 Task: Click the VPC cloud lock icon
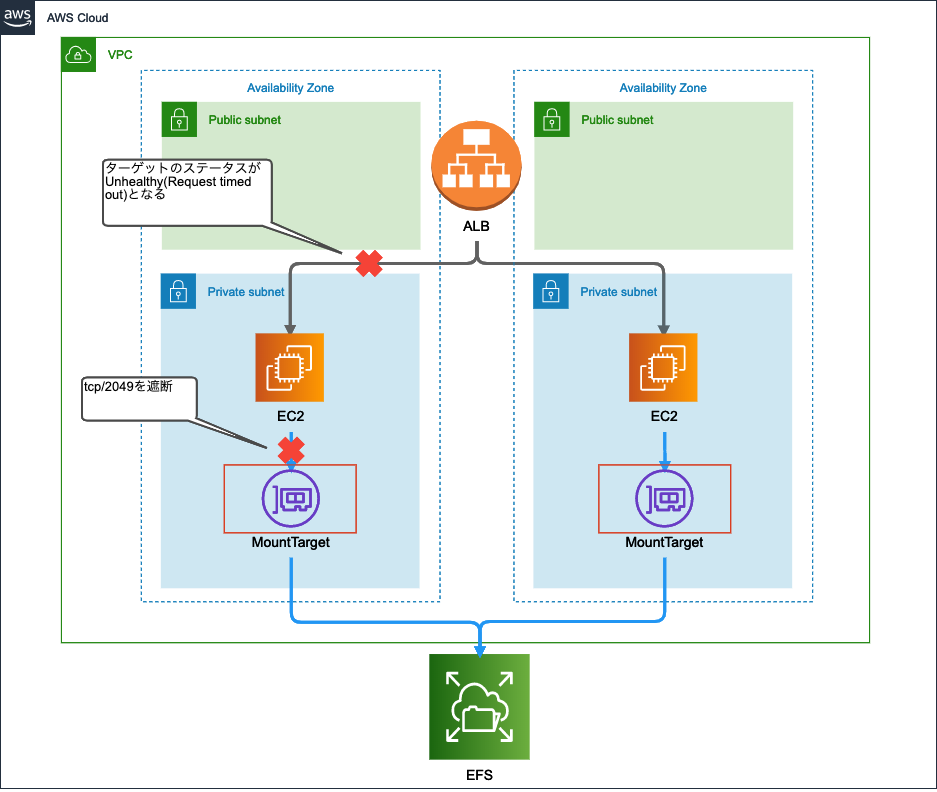coord(78,55)
